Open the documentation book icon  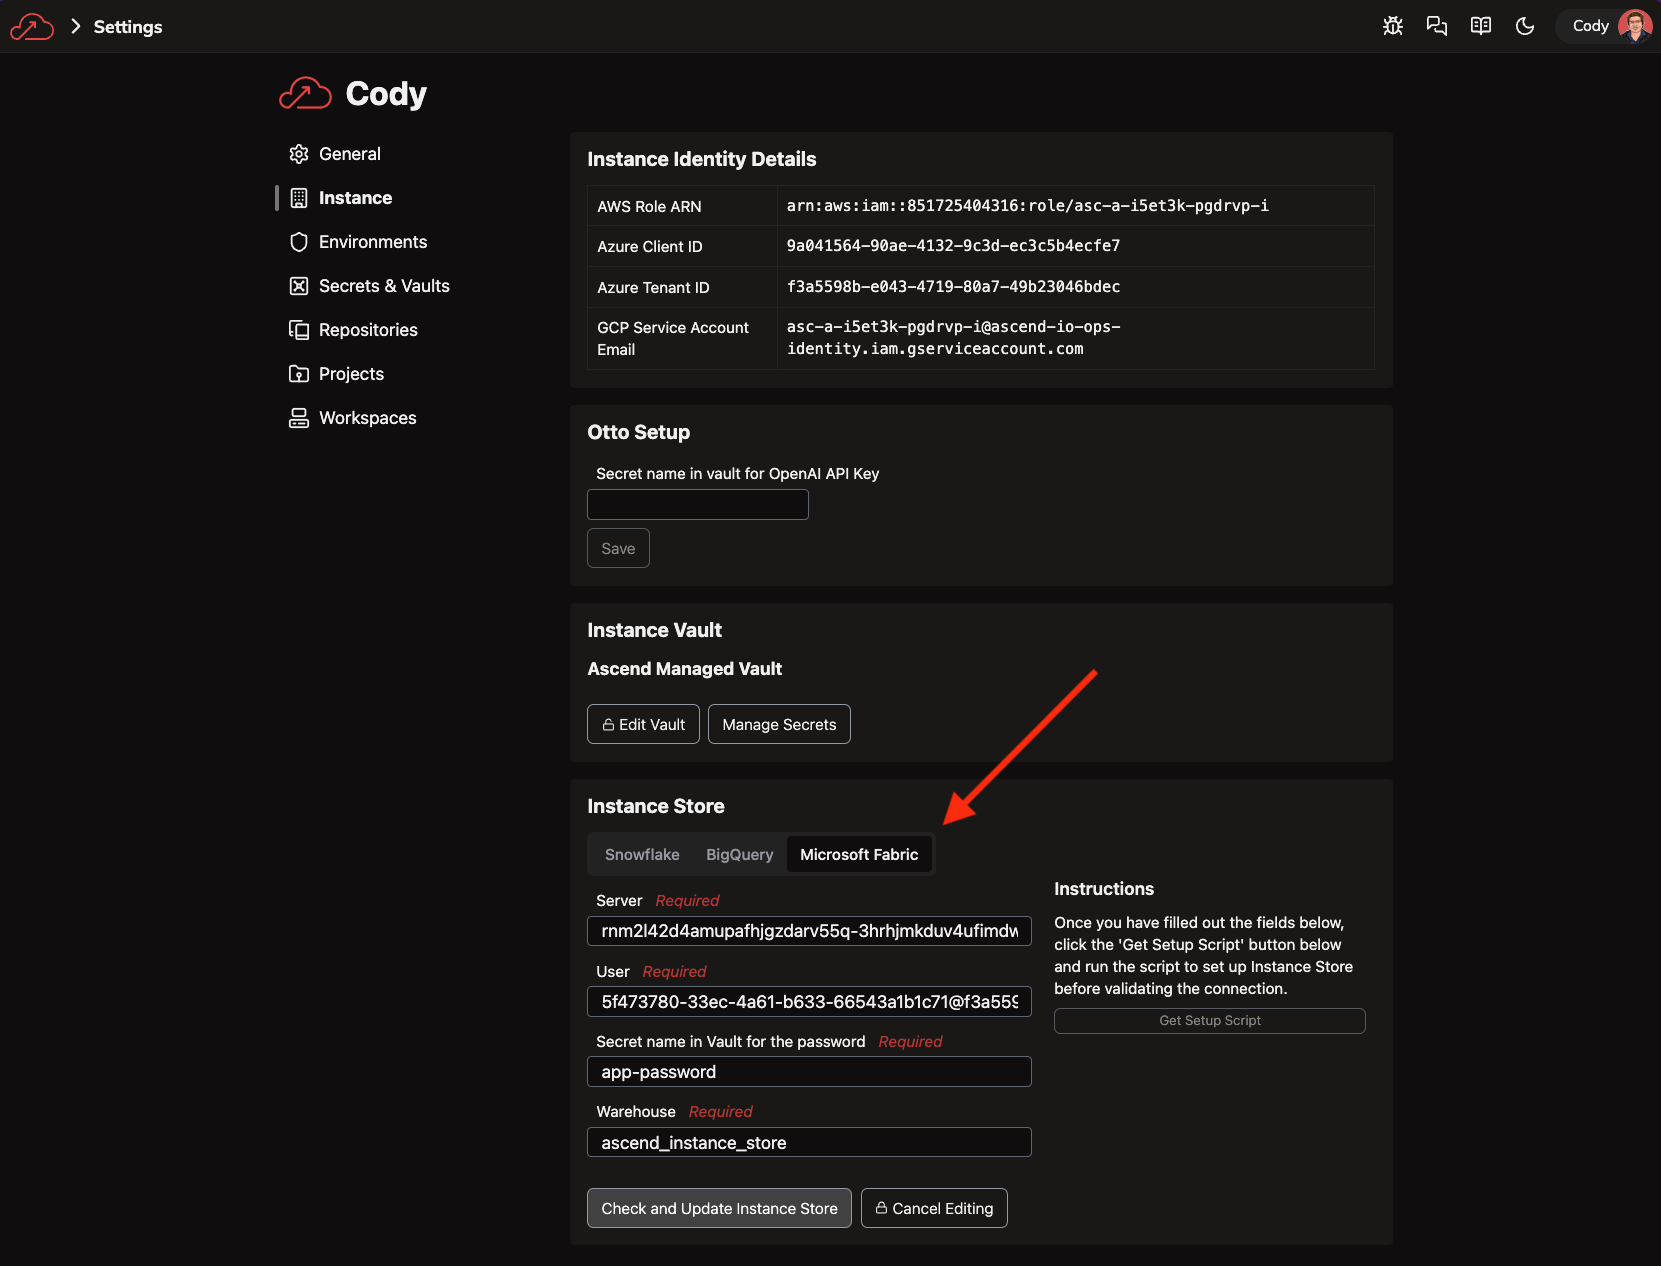coord(1481,26)
